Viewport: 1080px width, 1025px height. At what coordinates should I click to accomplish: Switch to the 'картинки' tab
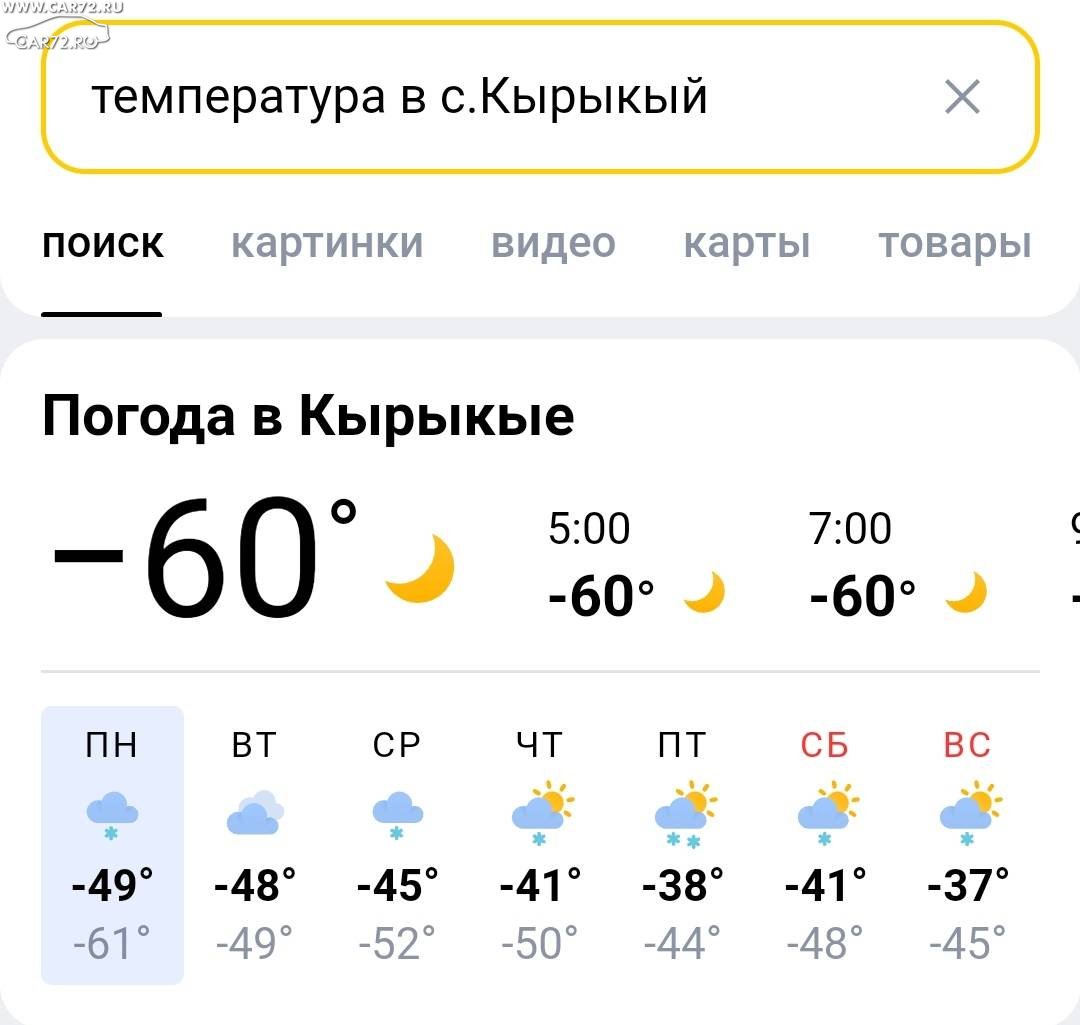click(327, 243)
